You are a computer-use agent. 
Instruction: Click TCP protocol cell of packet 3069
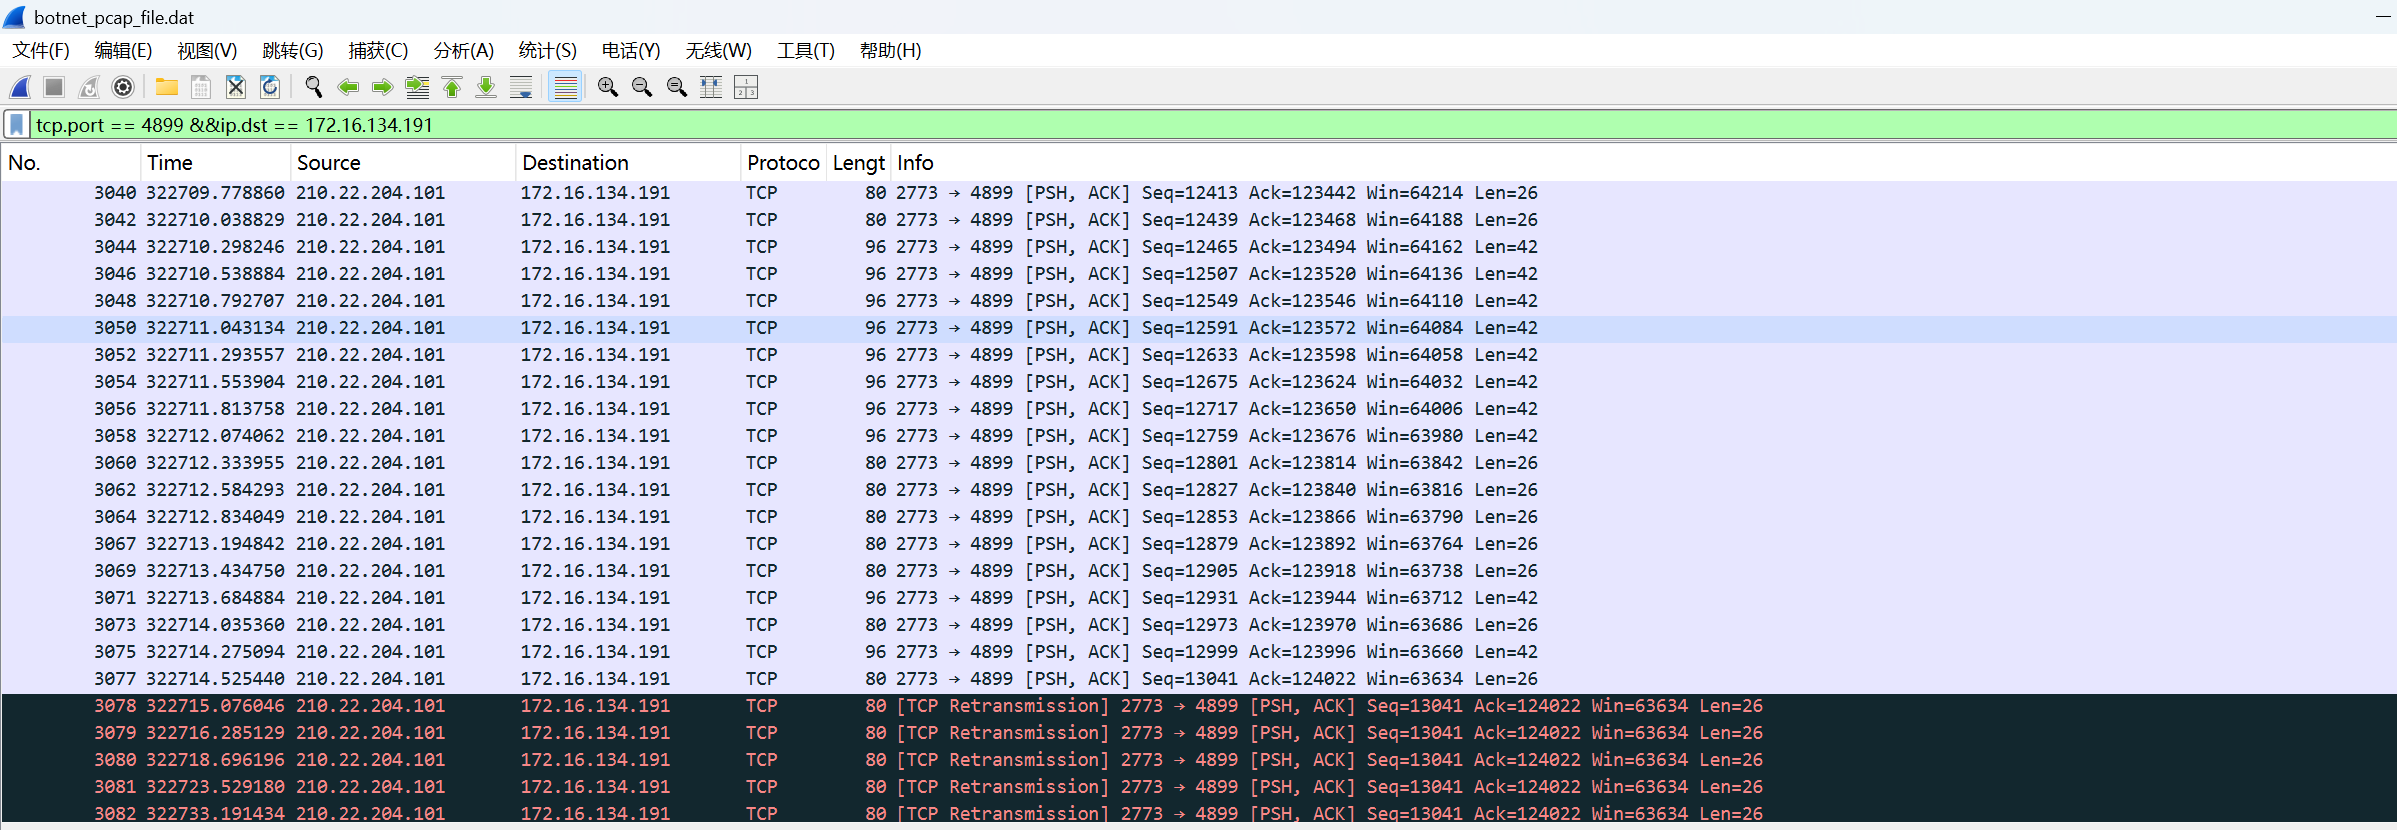point(762,571)
